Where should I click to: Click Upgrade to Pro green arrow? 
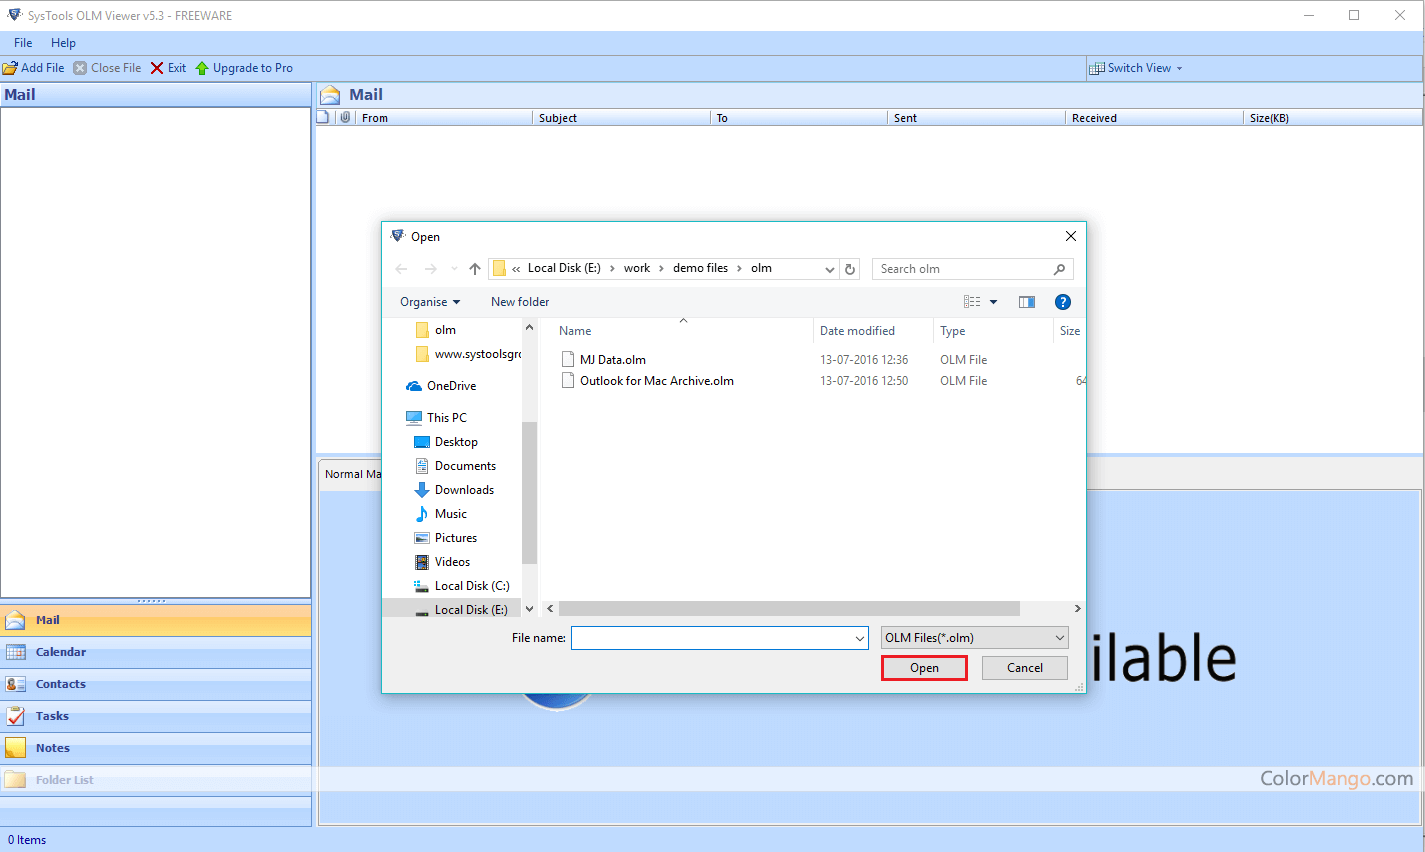[x=202, y=68]
